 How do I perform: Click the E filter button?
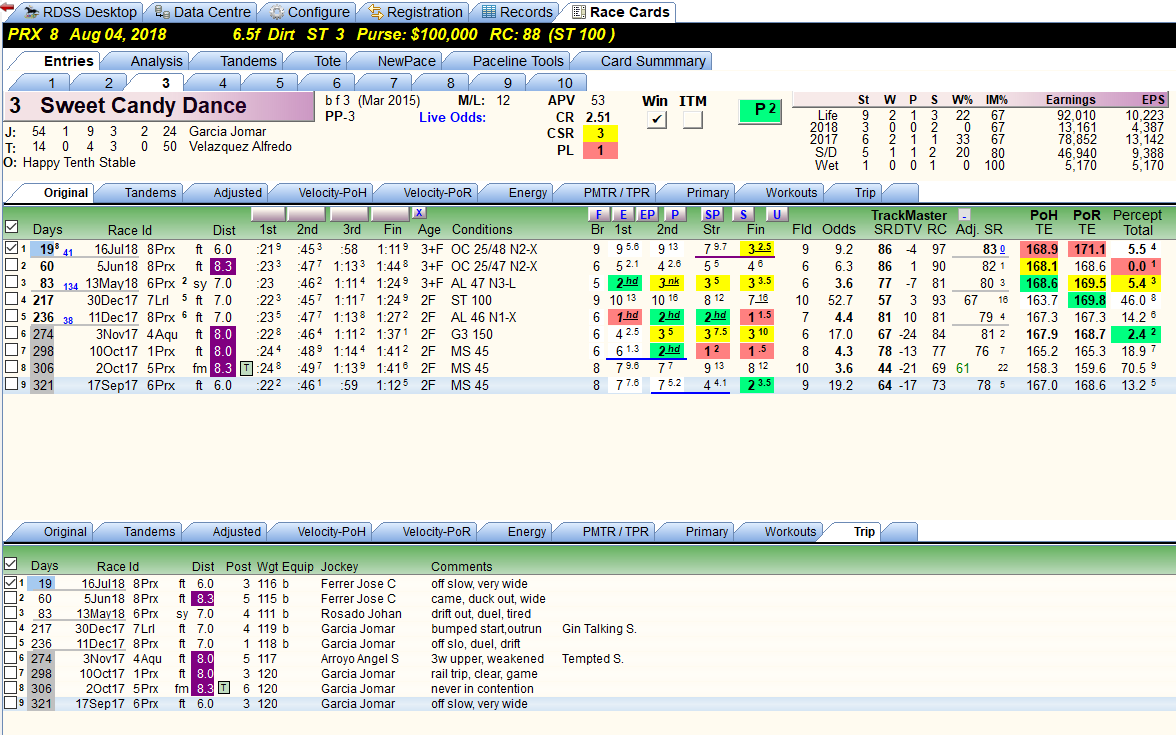pyautogui.click(x=623, y=214)
